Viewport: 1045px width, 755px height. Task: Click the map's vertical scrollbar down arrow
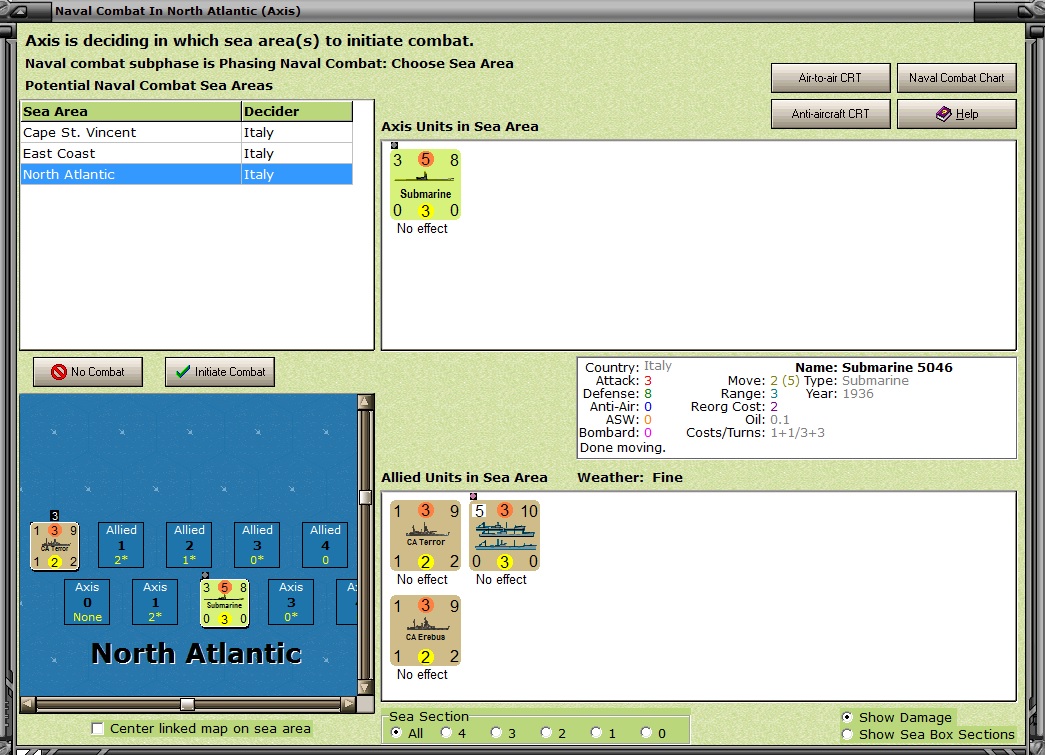[365, 688]
